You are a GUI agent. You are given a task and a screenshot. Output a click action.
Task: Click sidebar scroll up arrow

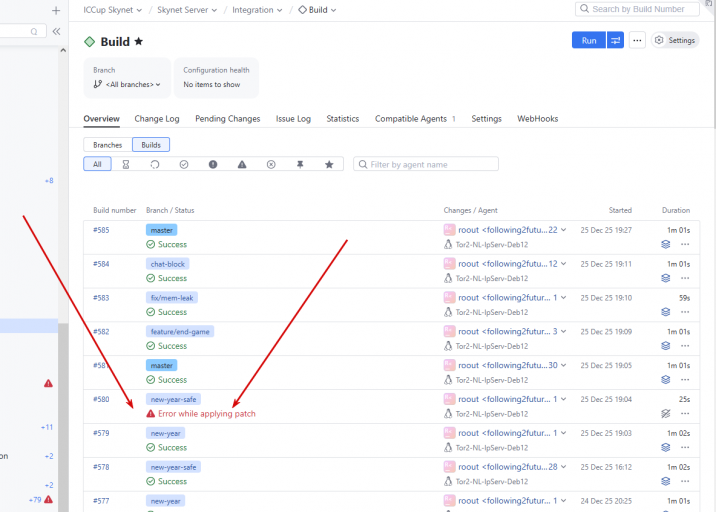coord(63,50)
